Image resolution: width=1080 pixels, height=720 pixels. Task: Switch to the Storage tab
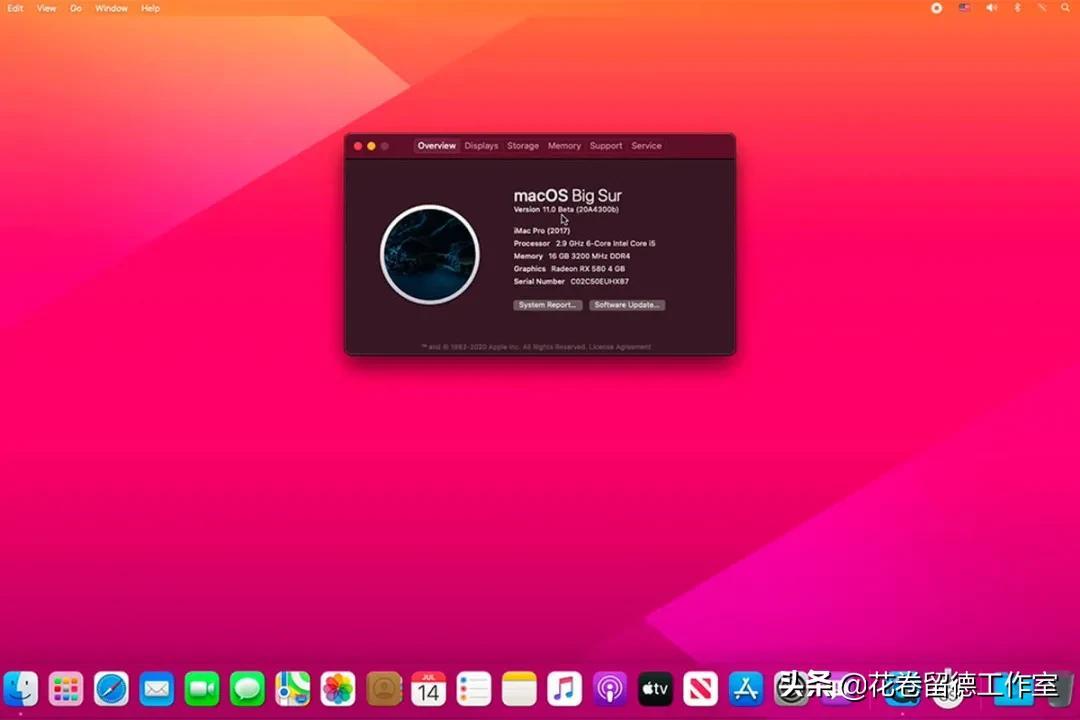coord(523,146)
